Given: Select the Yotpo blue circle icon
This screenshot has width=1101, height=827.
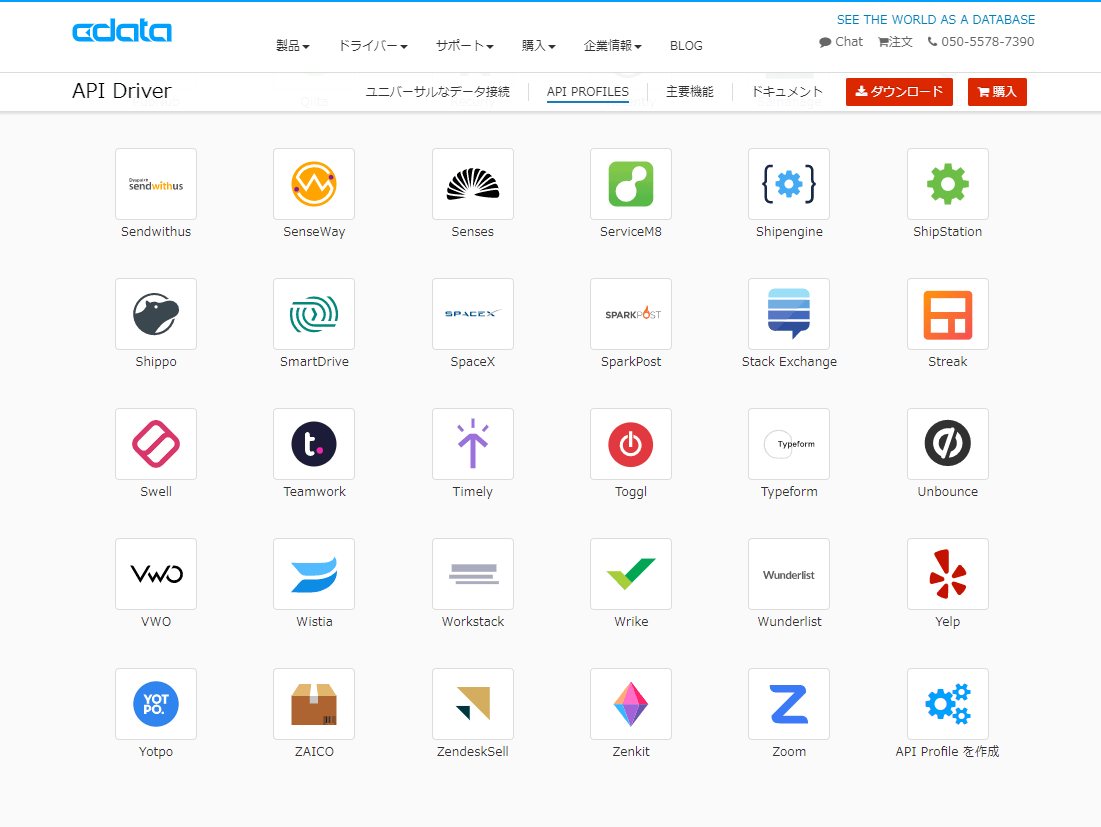Looking at the screenshot, I should [156, 703].
